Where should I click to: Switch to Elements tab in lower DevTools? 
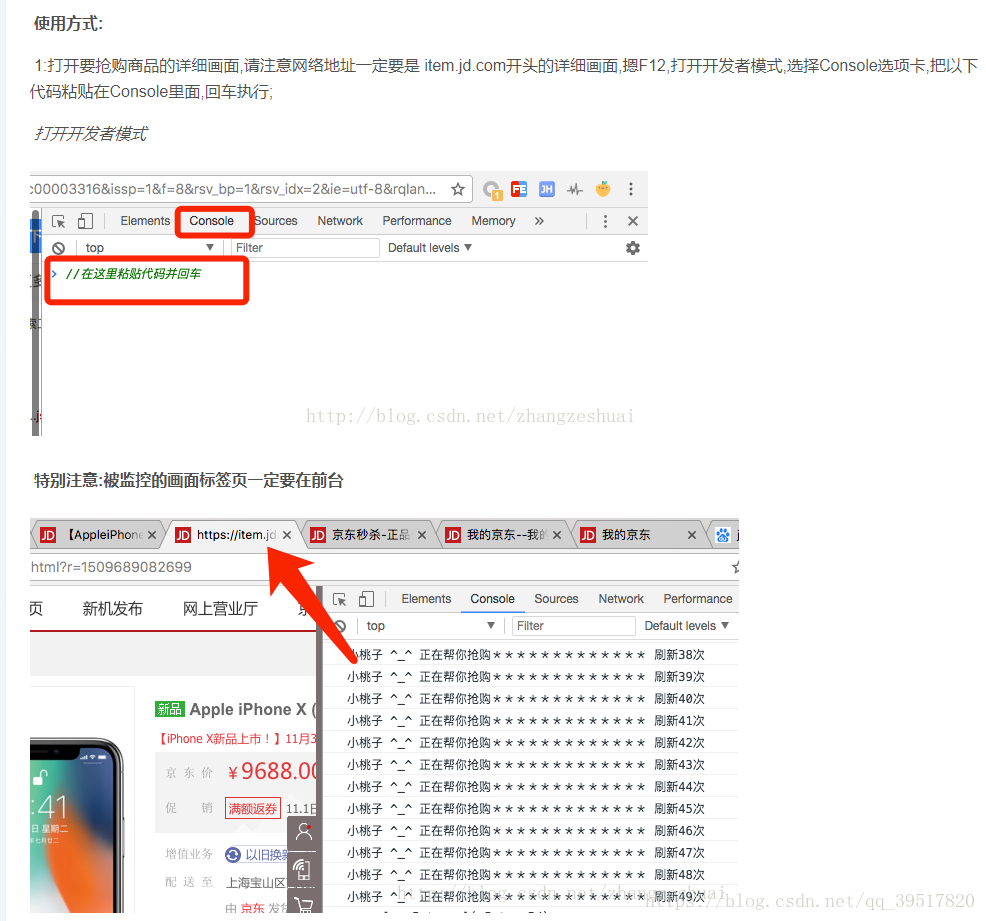[x=426, y=599]
